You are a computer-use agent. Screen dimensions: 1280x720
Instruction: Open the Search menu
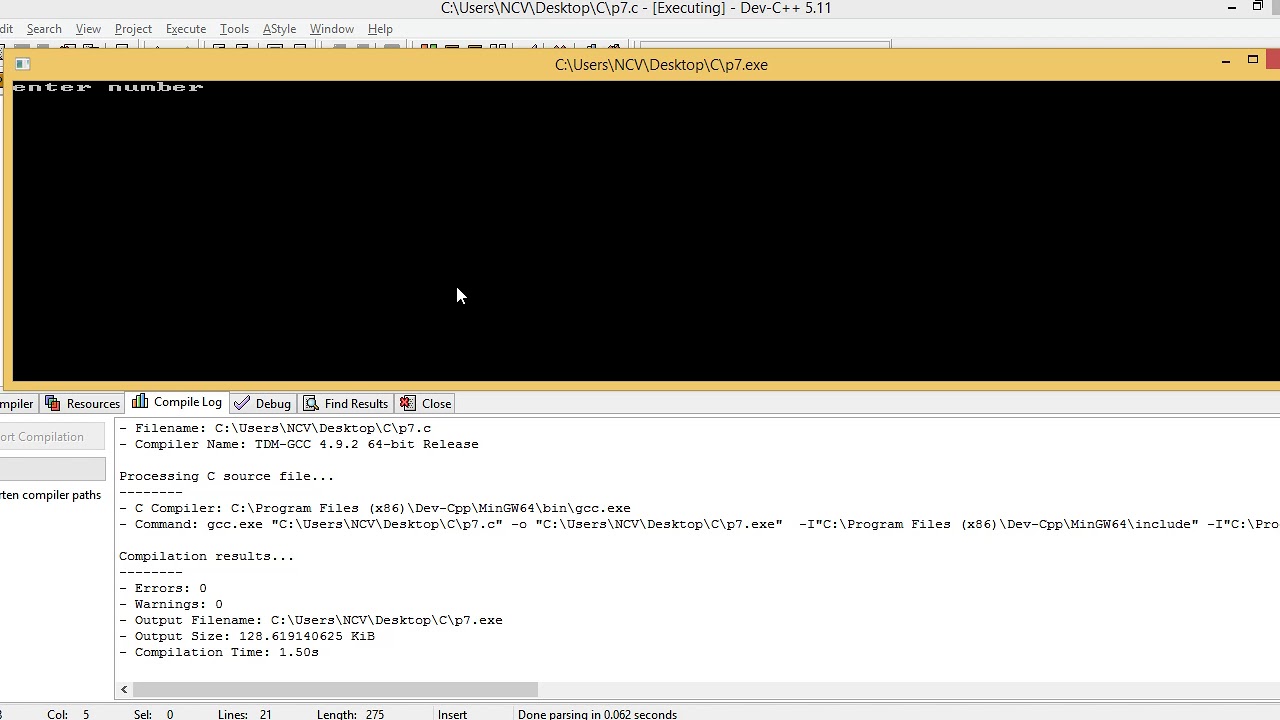pos(44,29)
